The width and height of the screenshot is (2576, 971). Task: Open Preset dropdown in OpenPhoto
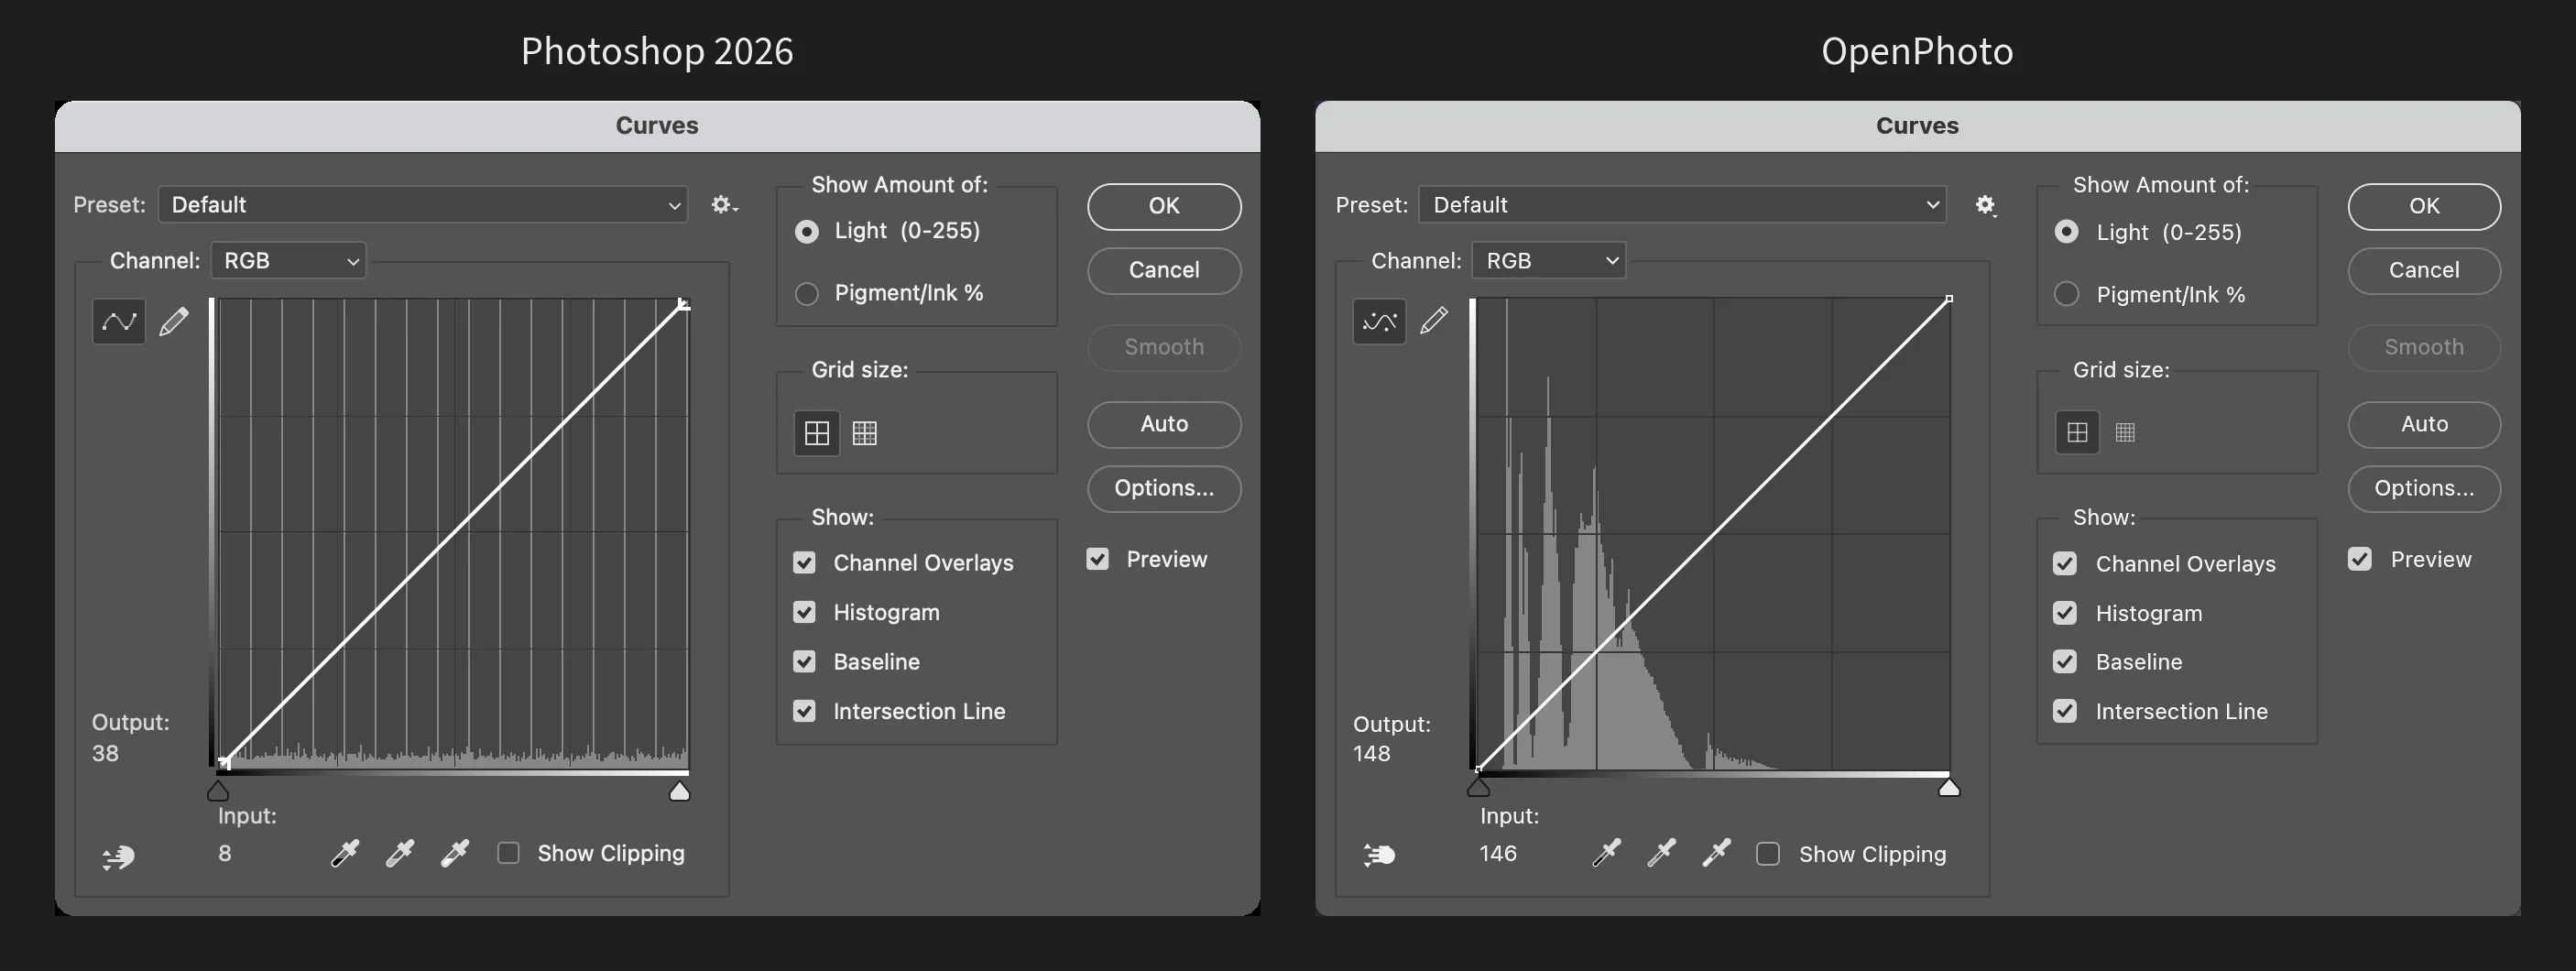coord(1683,205)
